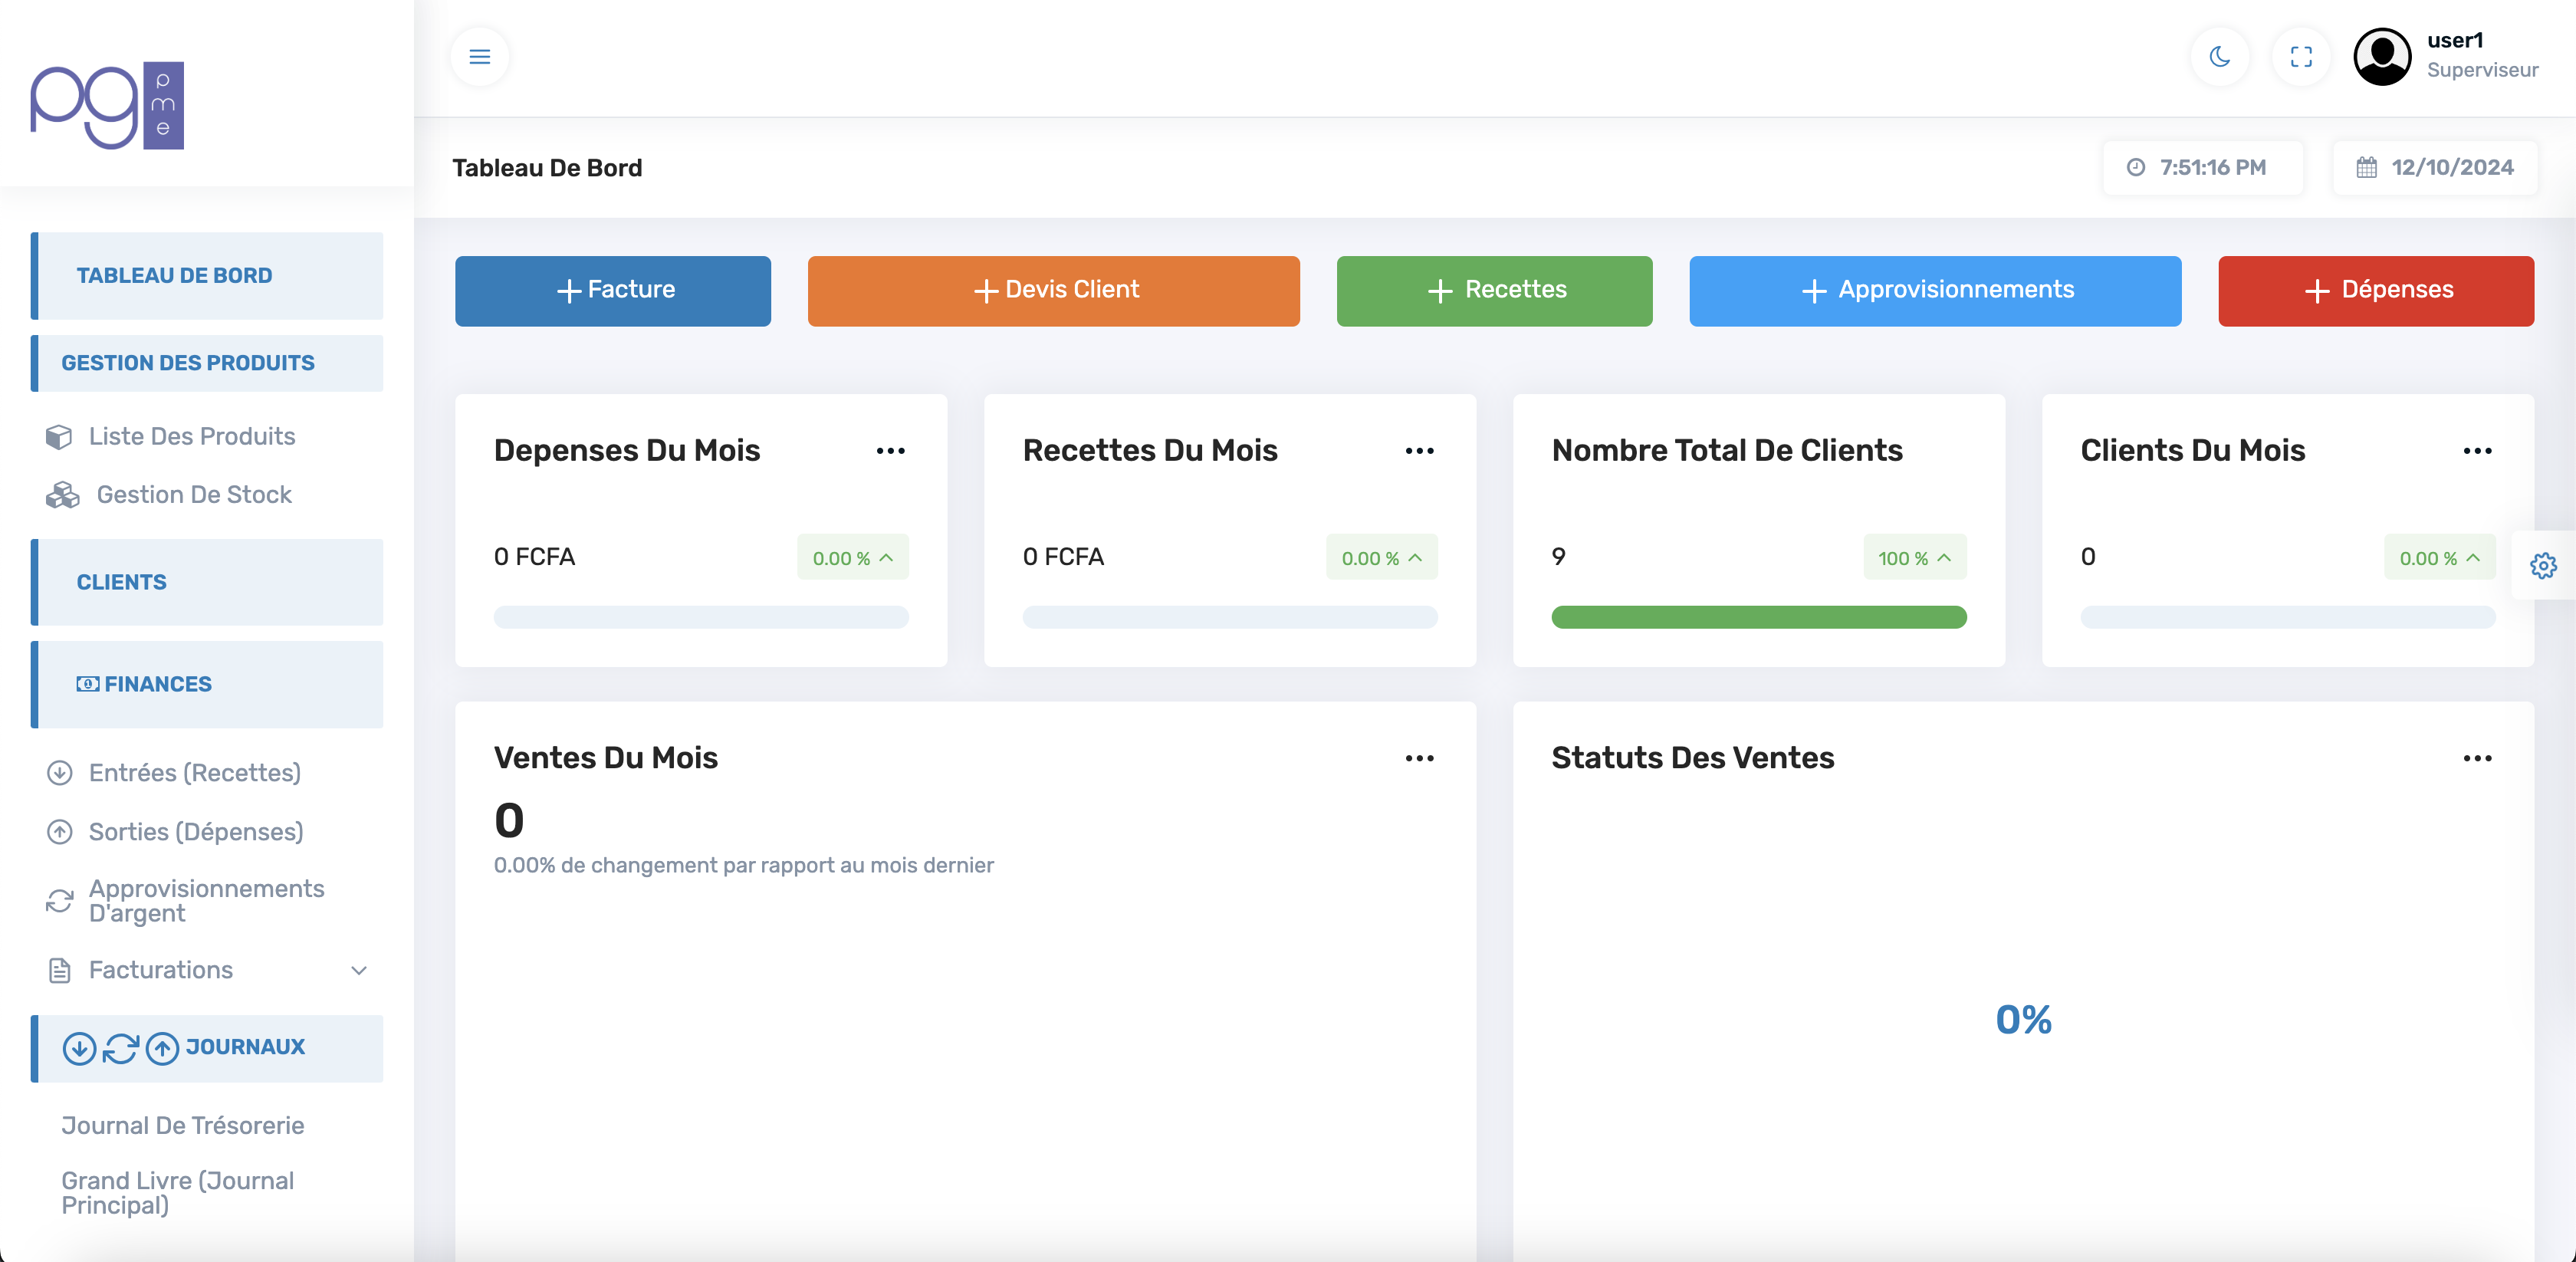Click the user1 profile avatar
This screenshot has width=2576, height=1262.
coord(2382,57)
